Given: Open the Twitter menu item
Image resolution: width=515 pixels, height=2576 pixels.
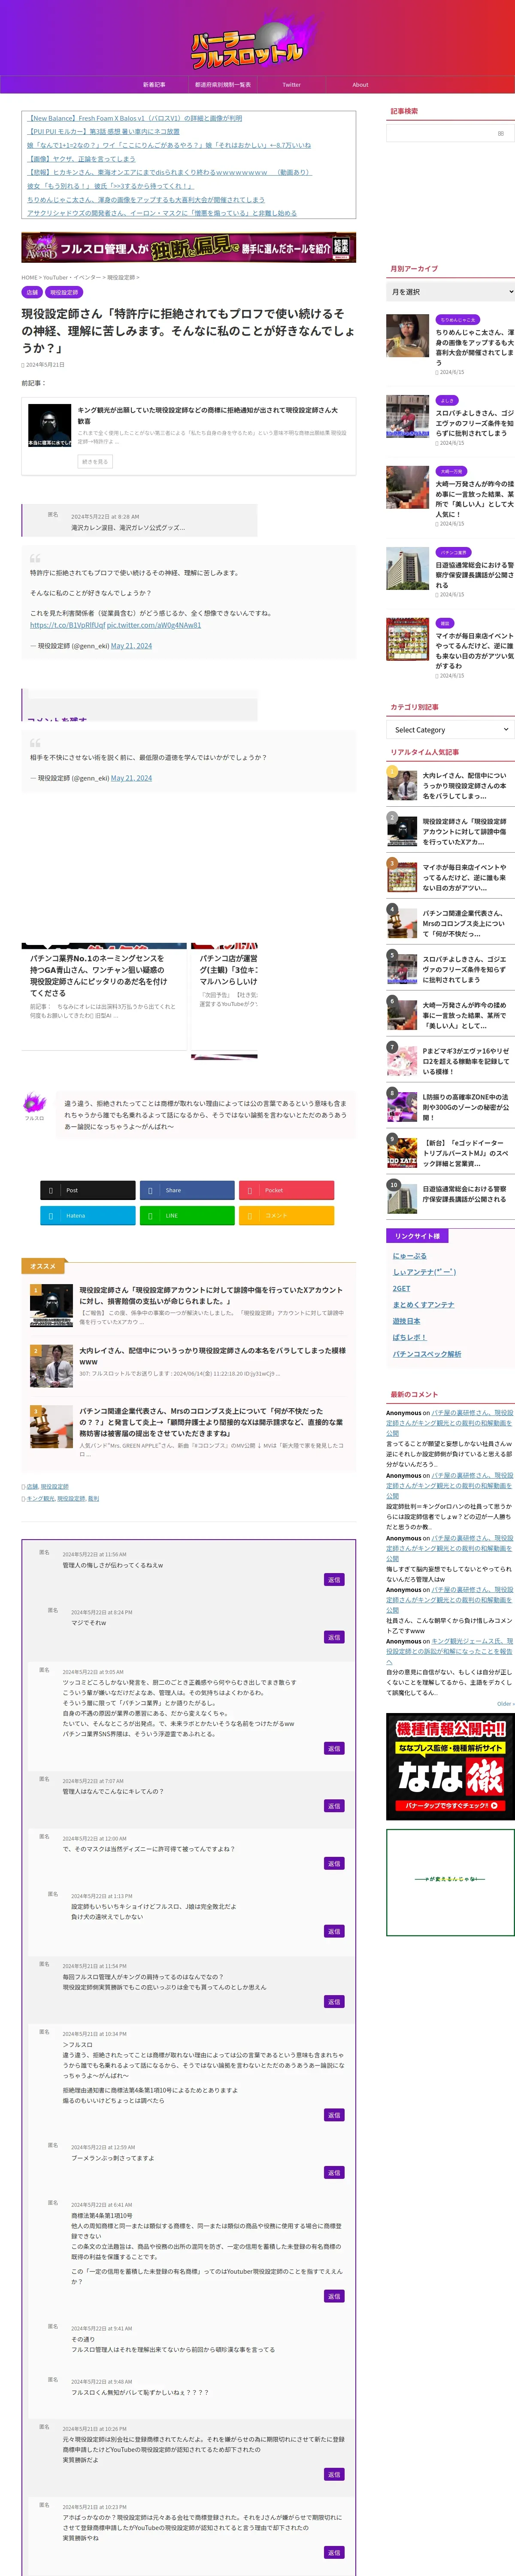Looking at the screenshot, I should [292, 85].
